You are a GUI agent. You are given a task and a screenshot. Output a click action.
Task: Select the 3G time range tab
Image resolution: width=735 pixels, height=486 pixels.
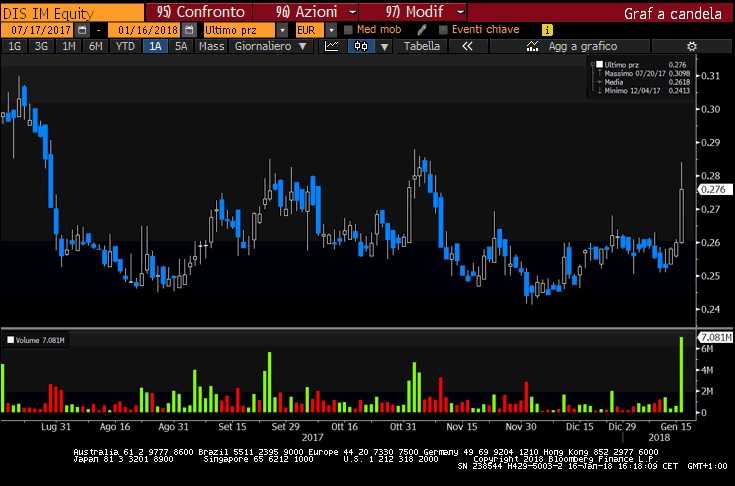tap(41, 46)
